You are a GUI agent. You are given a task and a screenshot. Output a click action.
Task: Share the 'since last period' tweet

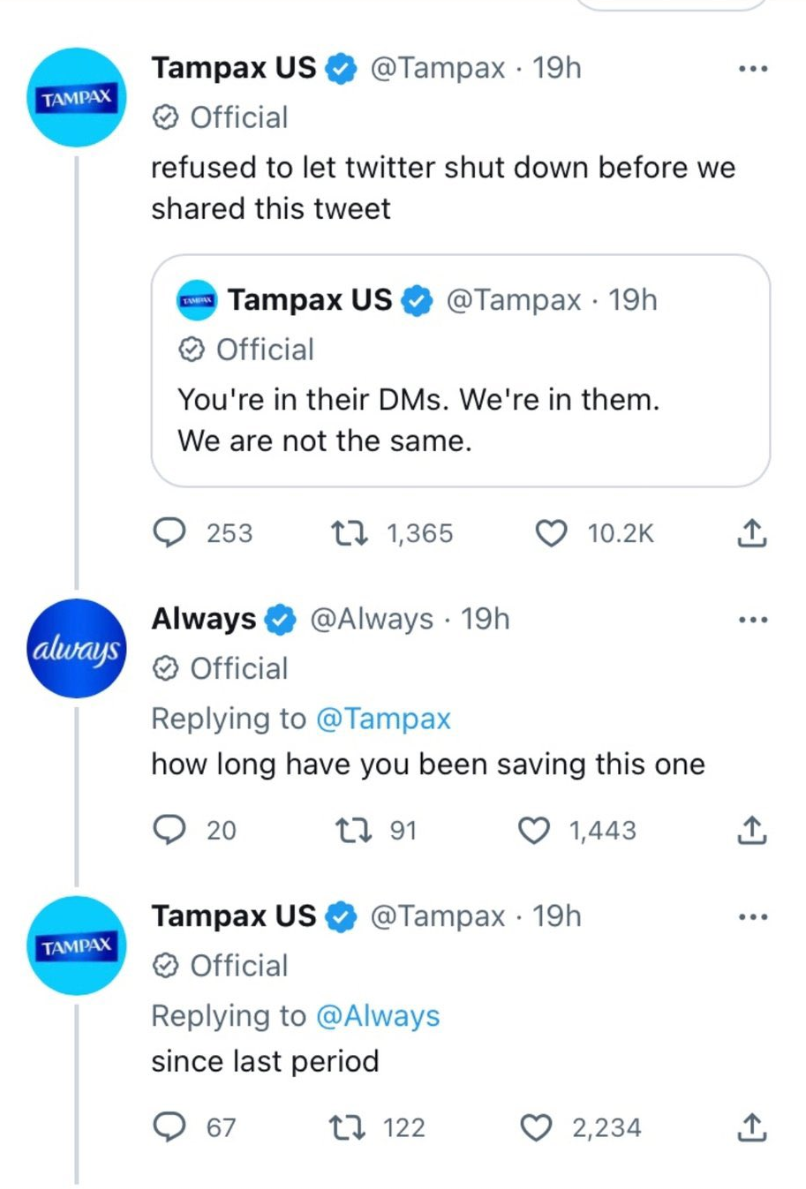(x=751, y=1127)
